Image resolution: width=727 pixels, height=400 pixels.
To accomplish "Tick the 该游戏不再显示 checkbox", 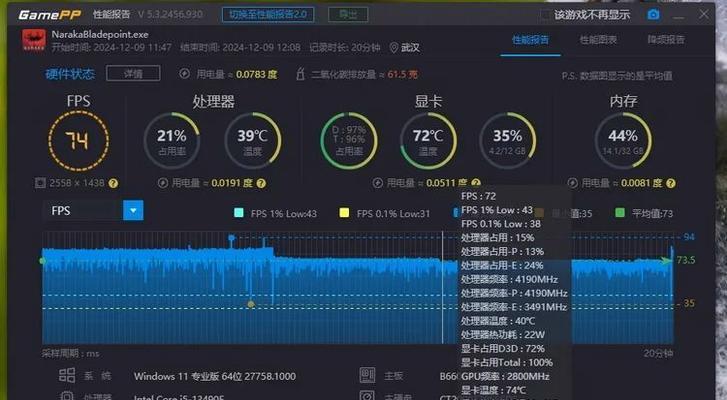I will coord(546,15).
